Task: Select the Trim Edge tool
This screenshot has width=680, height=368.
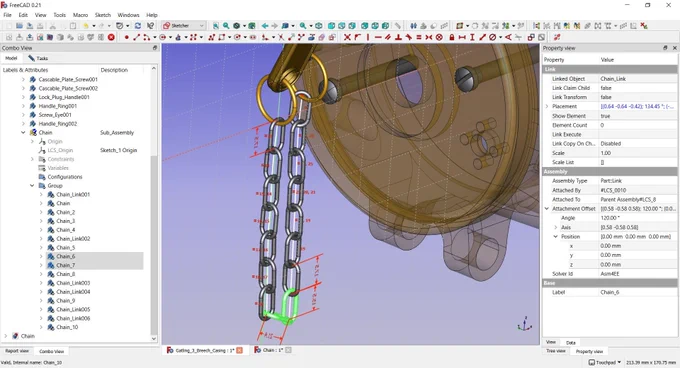Action: pyautogui.click(x=281, y=37)
